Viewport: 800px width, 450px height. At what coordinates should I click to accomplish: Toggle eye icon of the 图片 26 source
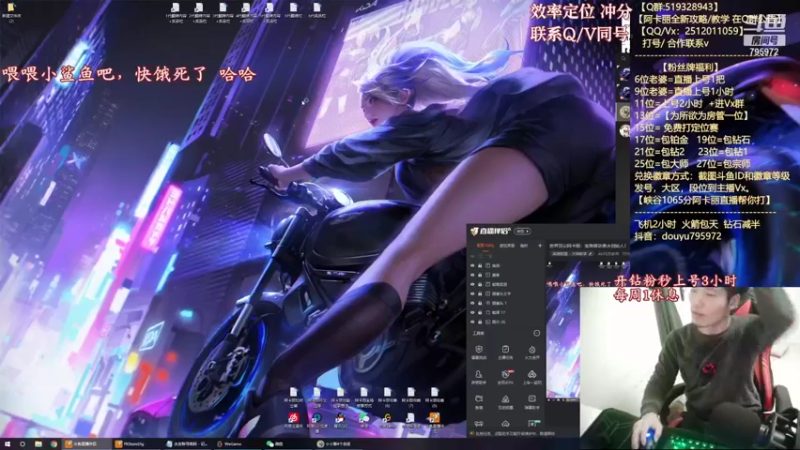click(x=472, y=322)
